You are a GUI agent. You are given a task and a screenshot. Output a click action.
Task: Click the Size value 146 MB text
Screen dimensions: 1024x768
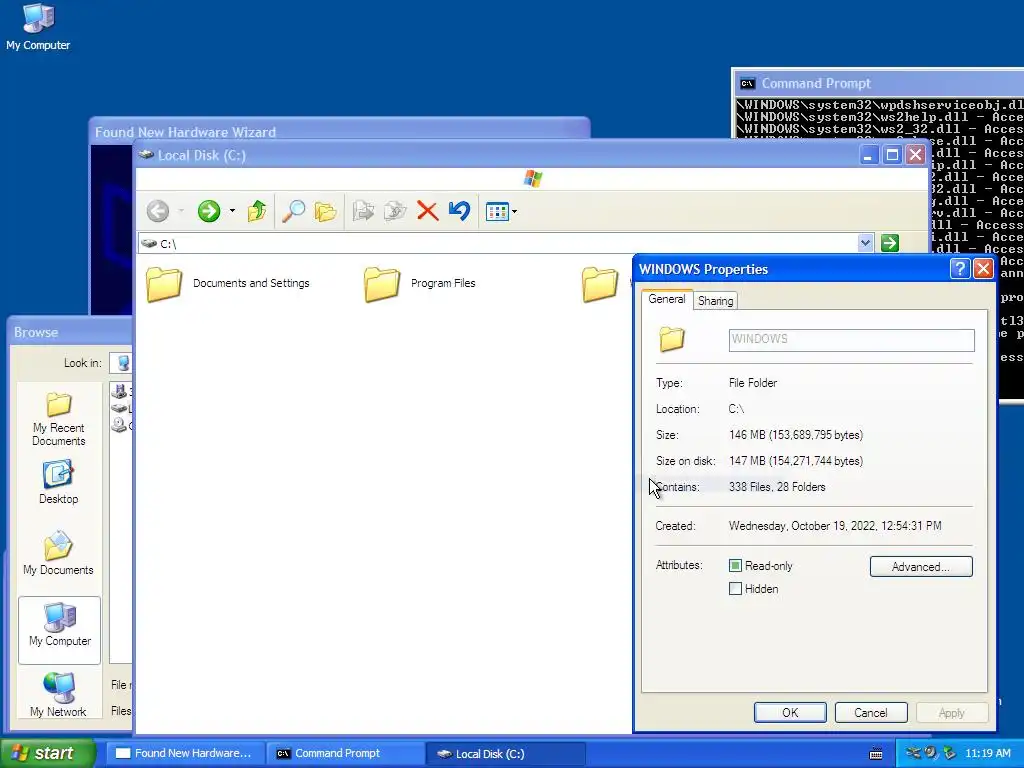pos(796,435)
